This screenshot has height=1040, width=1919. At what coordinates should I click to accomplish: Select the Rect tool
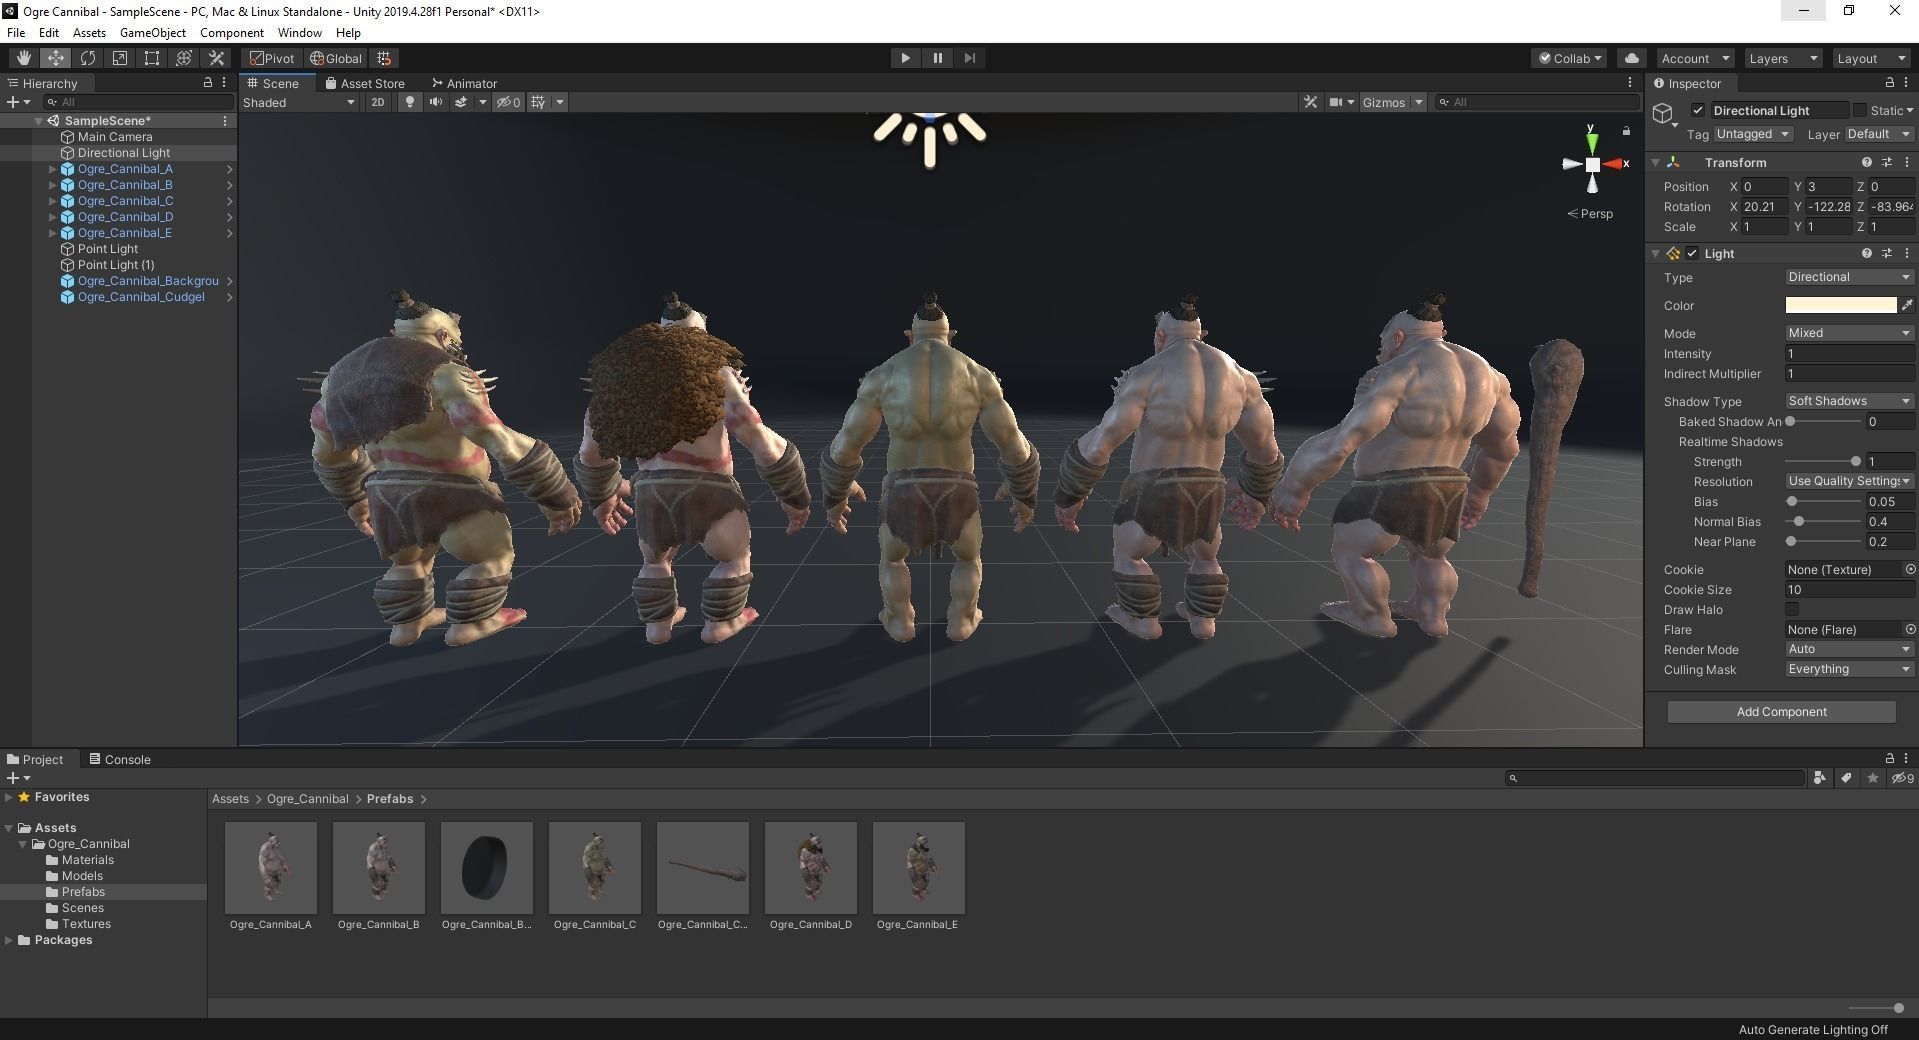[151, 58]
